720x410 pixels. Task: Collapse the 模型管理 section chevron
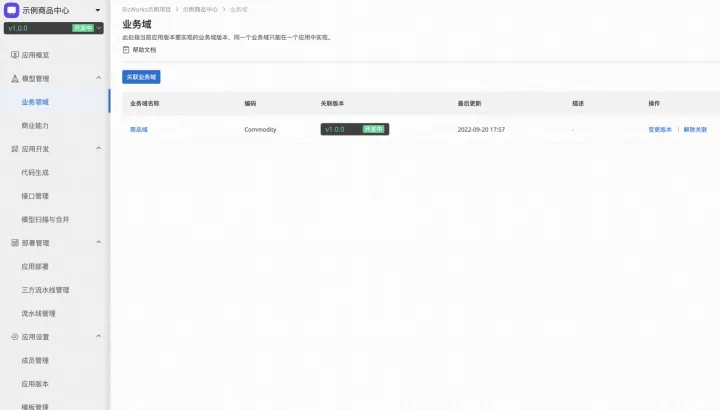(x=99, y=78)
